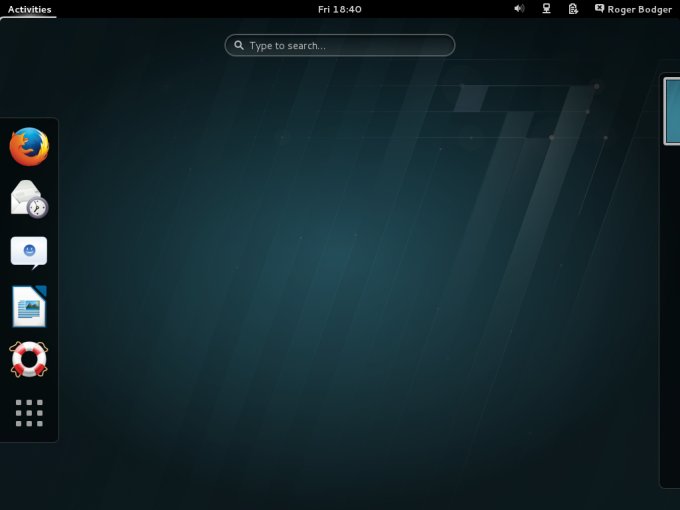The height and width of the screenshot is (510, 680).
Task: Show all applications grid
Action: pos(29,413)
